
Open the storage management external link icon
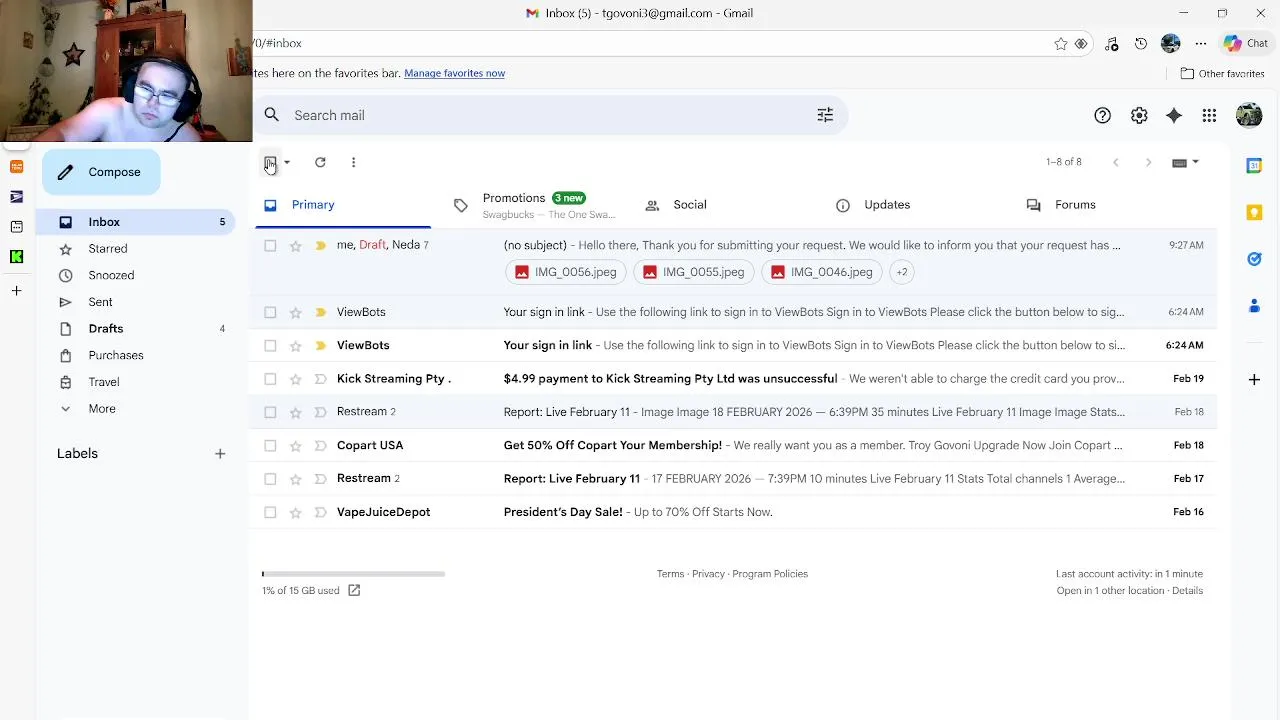point(354,591)
